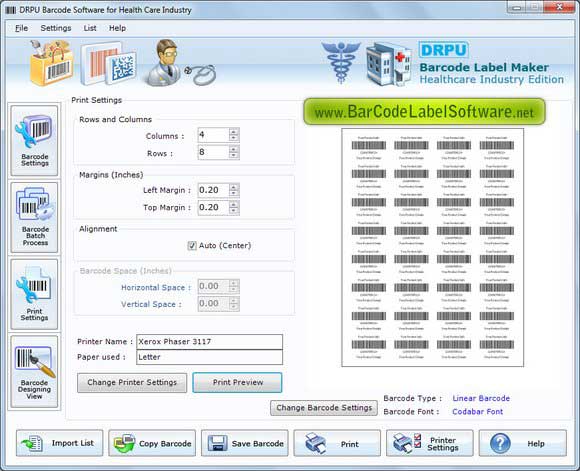This screenshot has width=580, height=471.
Task: Click the bottom Help button
Action: point(523,443)
